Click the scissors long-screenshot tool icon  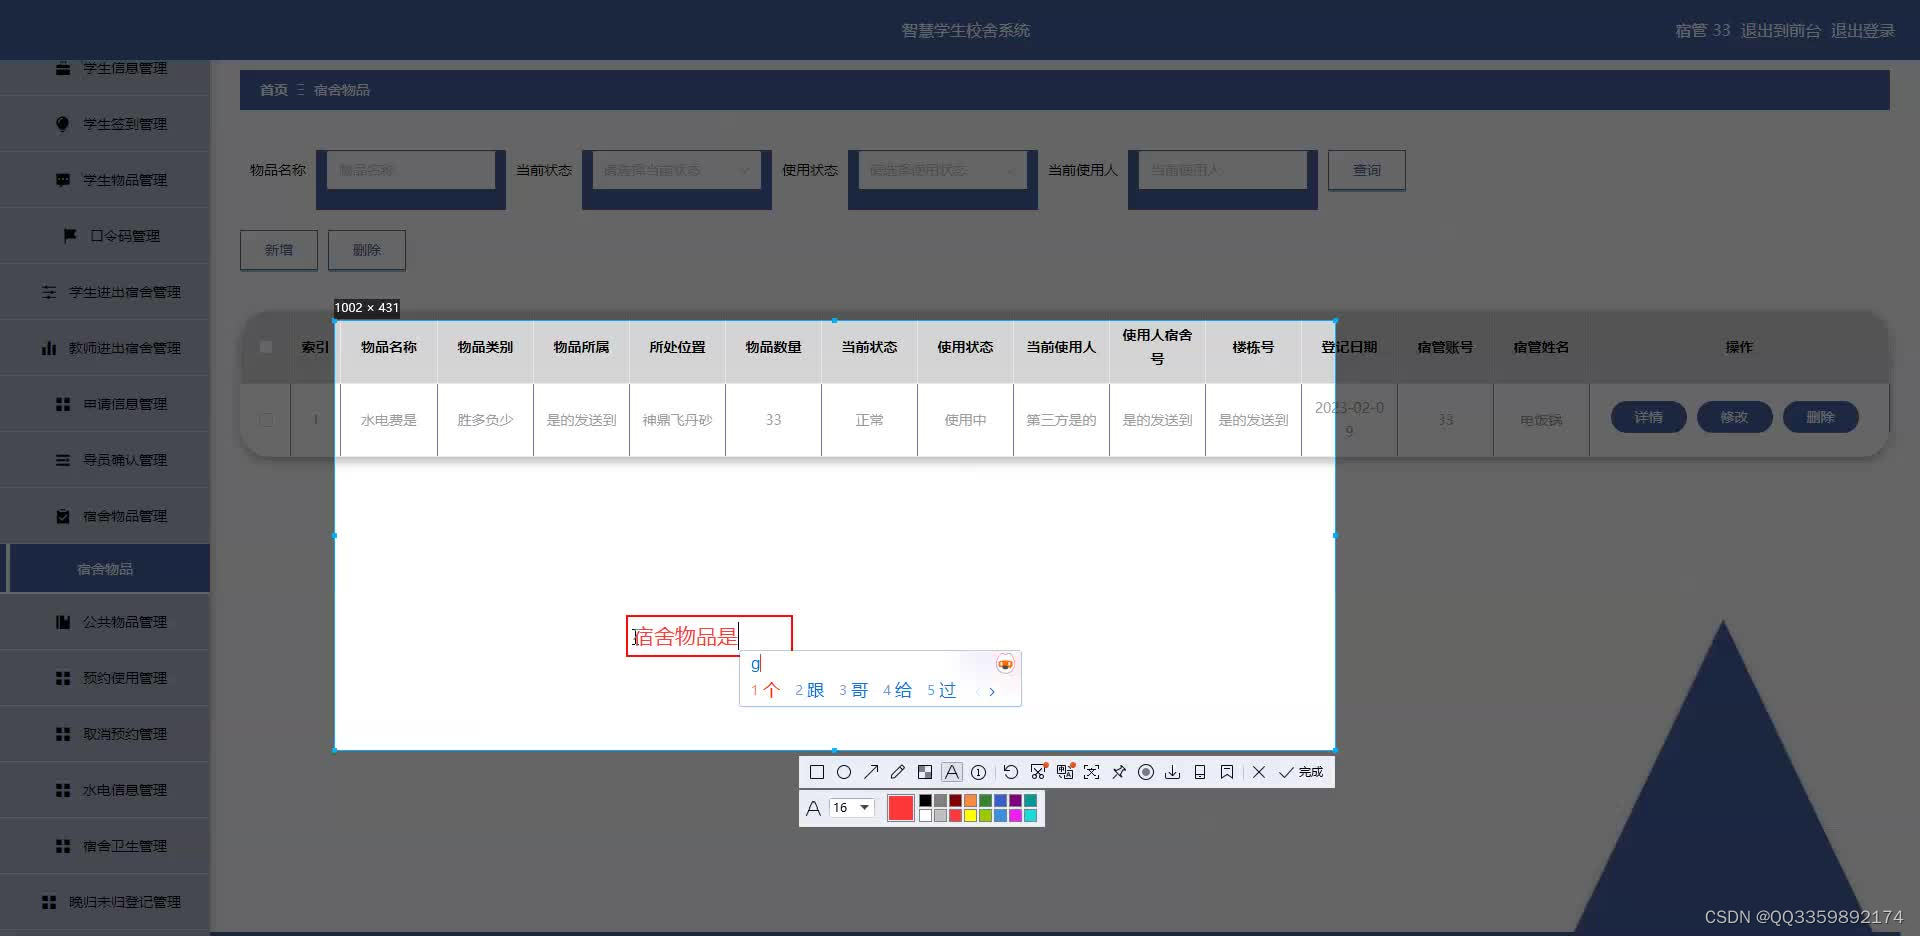(x=1039, y=772)
